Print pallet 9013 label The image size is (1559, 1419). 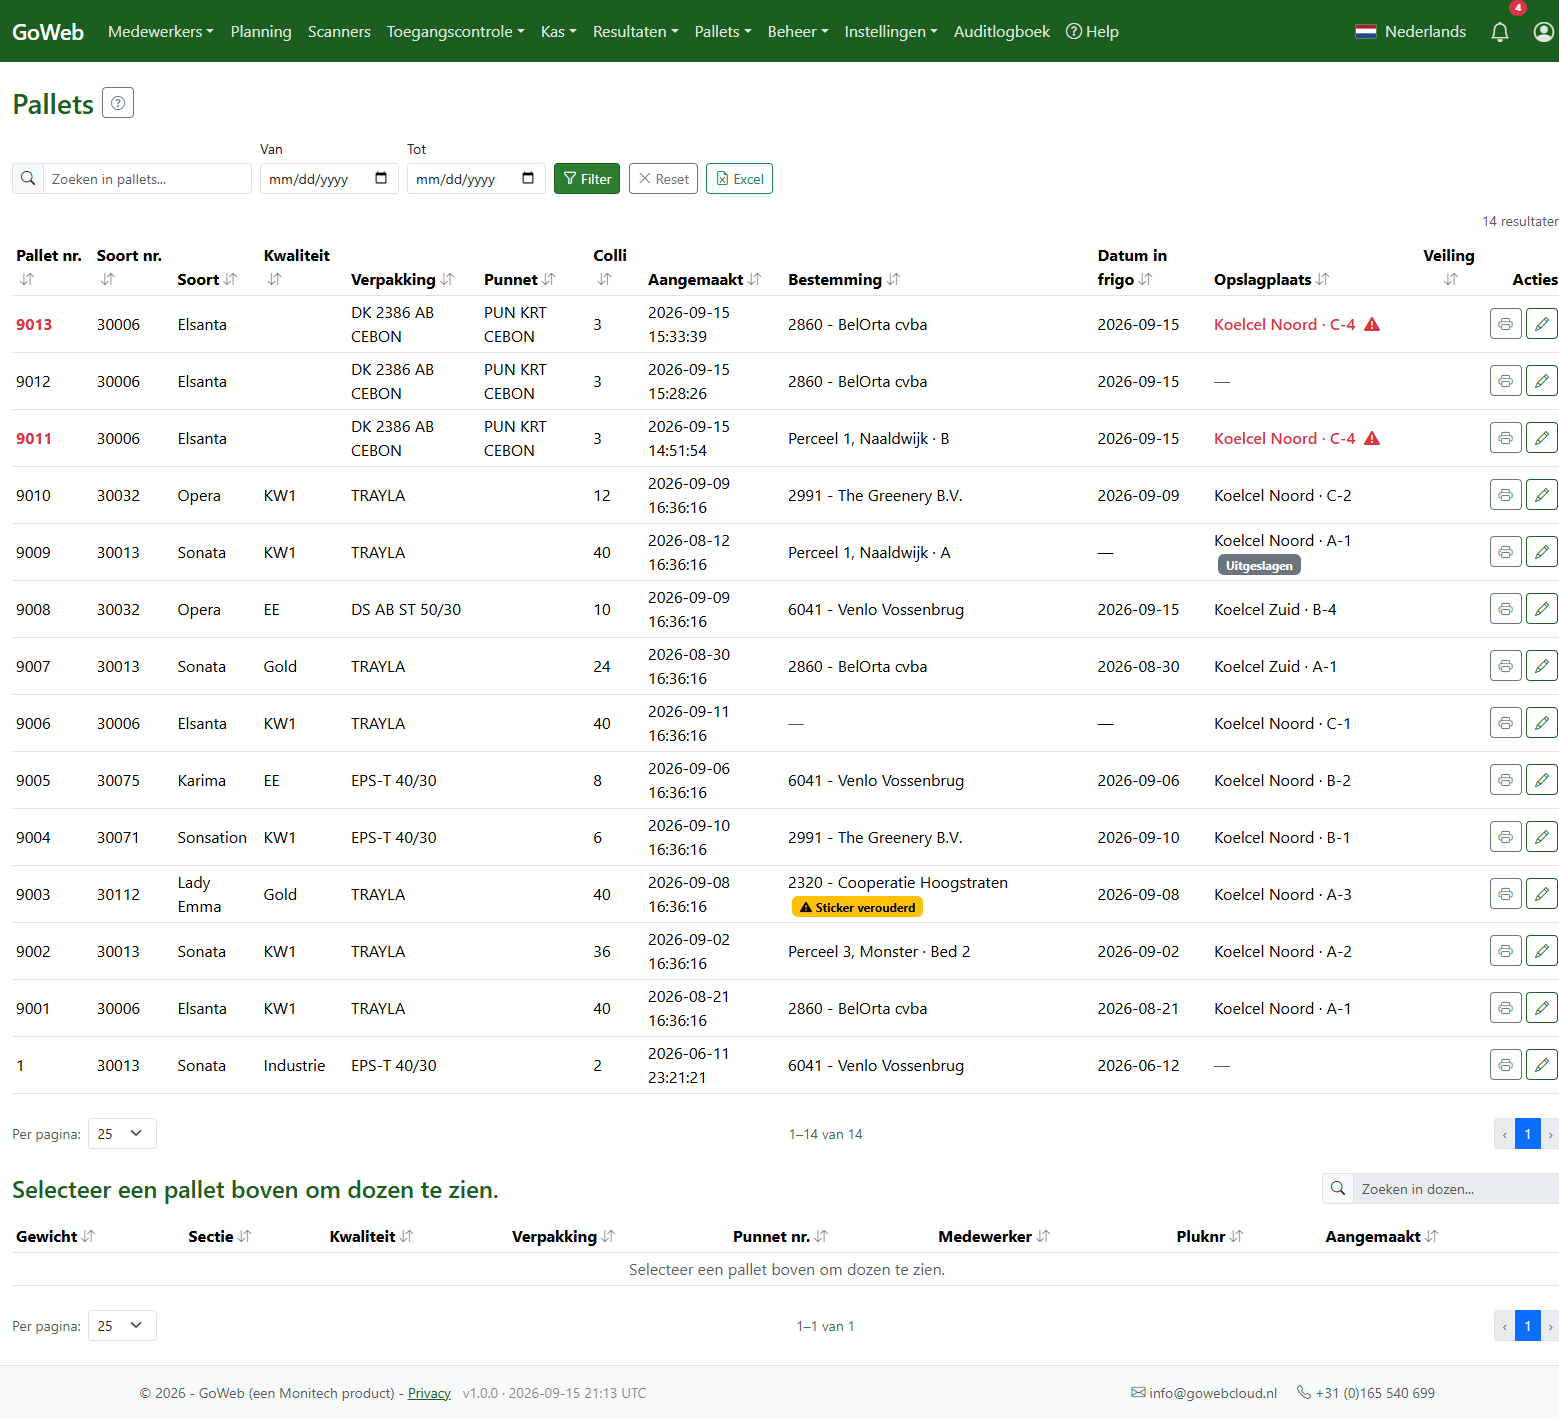click(1505, 324)
